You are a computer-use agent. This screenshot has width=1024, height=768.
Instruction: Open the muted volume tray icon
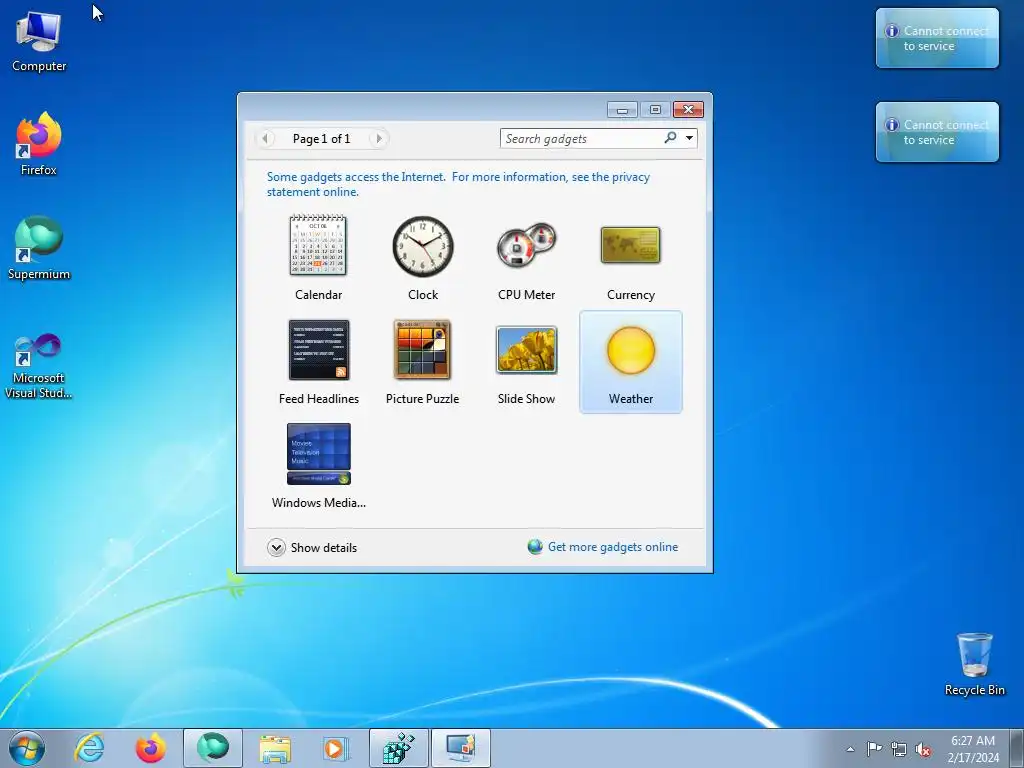pyautogui.click(x=923, y=749)
